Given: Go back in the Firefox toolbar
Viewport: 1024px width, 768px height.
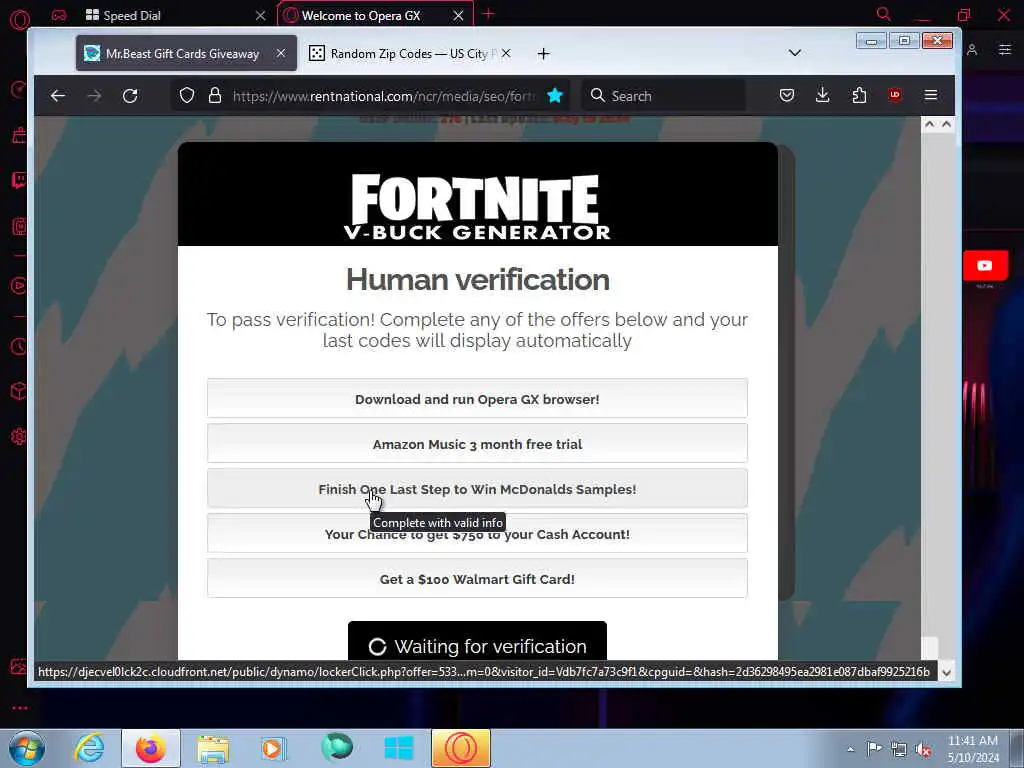Looking at the screenshot, I should tap(57, 96).
